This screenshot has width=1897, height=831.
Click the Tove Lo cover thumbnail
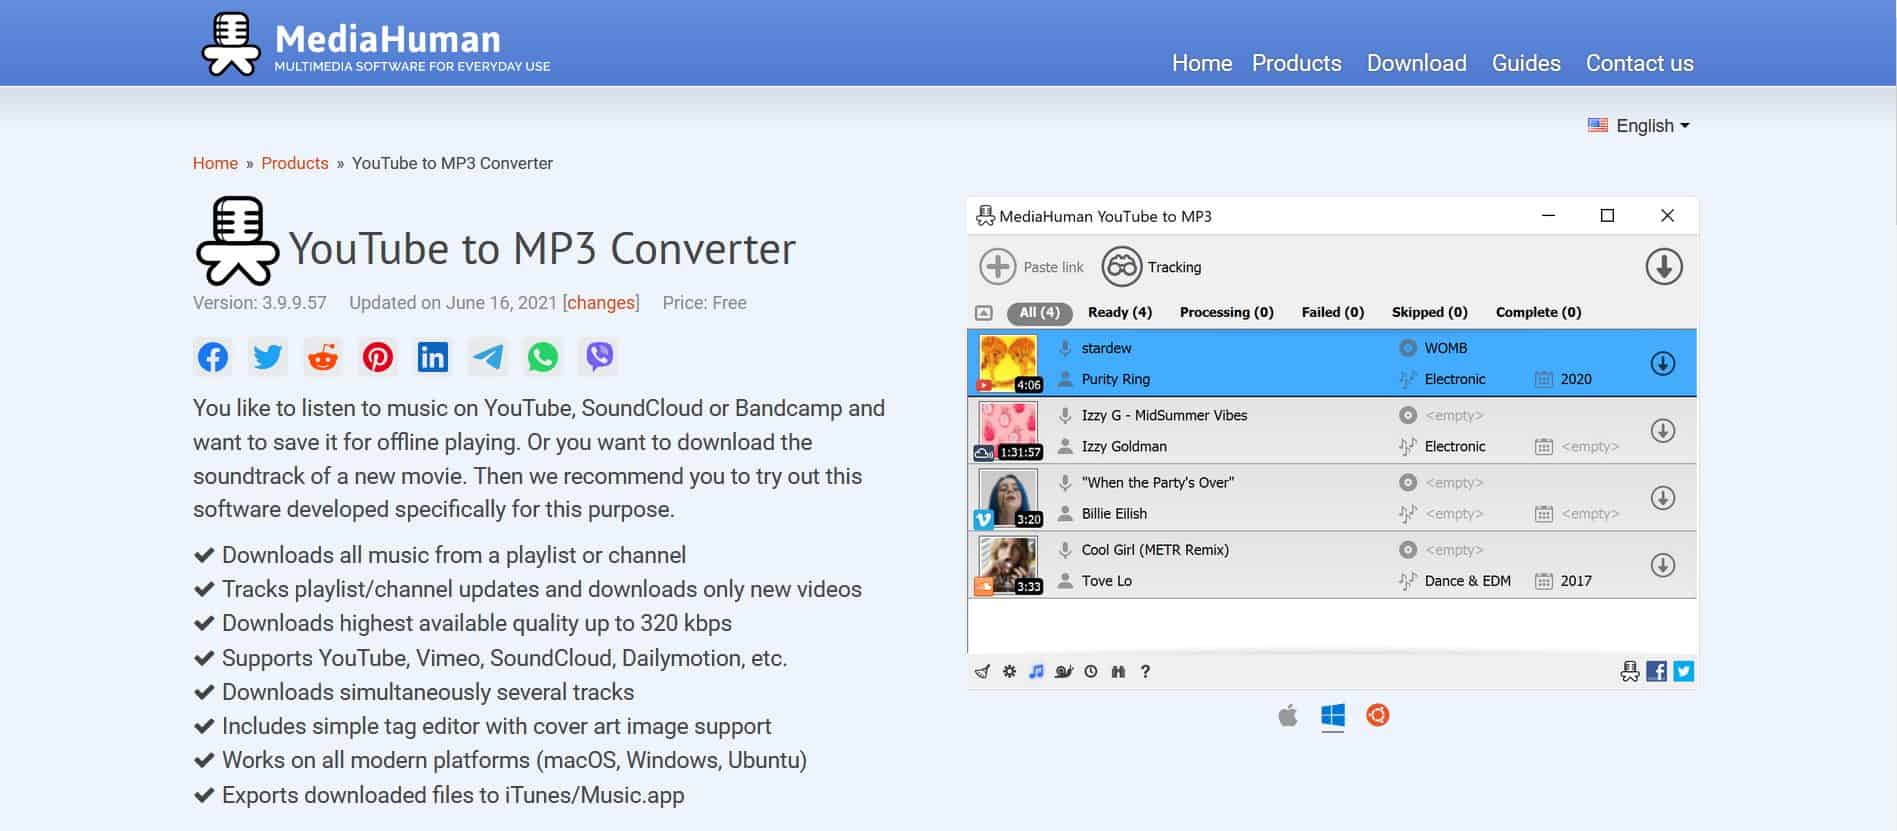(x=1008, y=564)
